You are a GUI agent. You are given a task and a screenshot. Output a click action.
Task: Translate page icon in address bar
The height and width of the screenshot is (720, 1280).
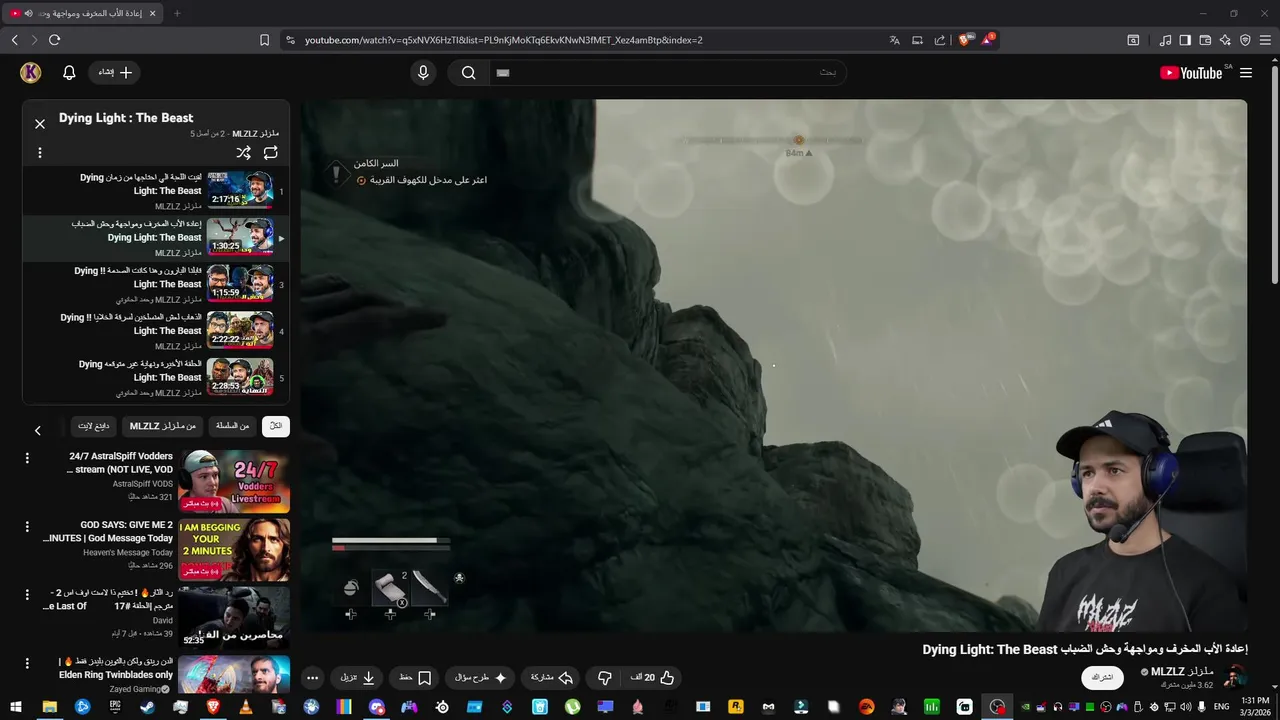(894, 40)
